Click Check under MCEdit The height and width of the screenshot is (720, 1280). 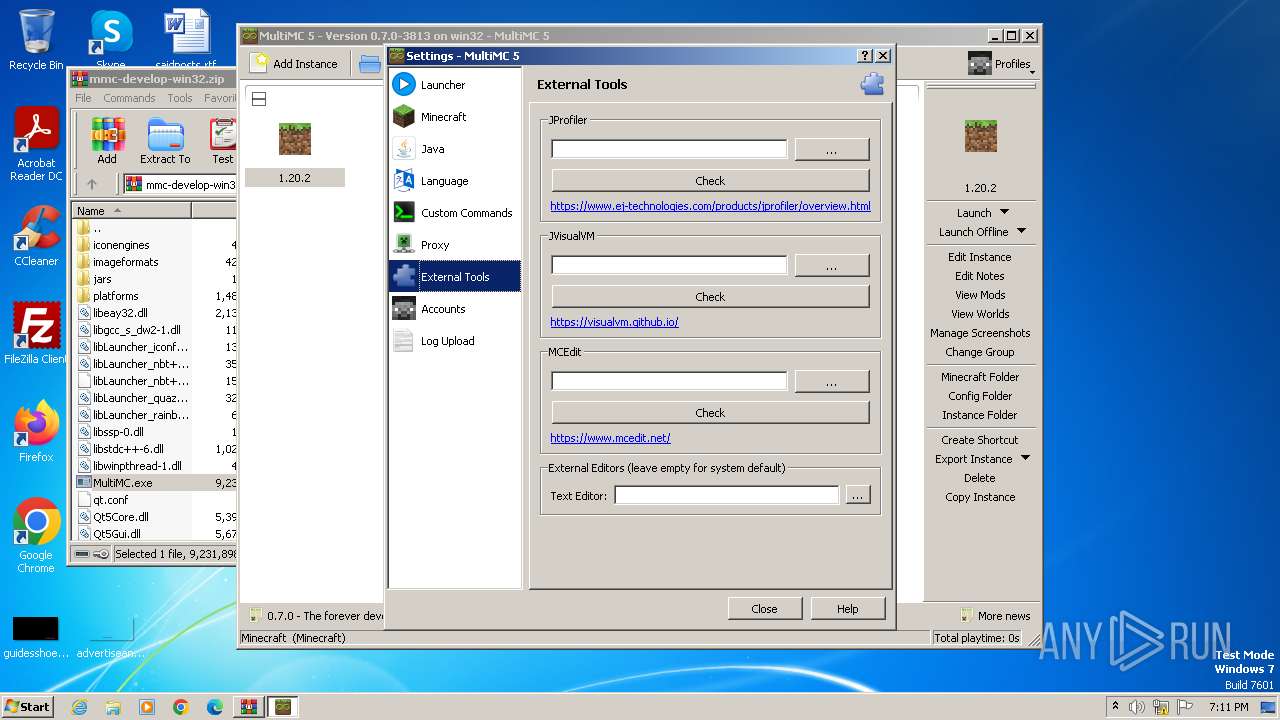[x=710, y=413]
